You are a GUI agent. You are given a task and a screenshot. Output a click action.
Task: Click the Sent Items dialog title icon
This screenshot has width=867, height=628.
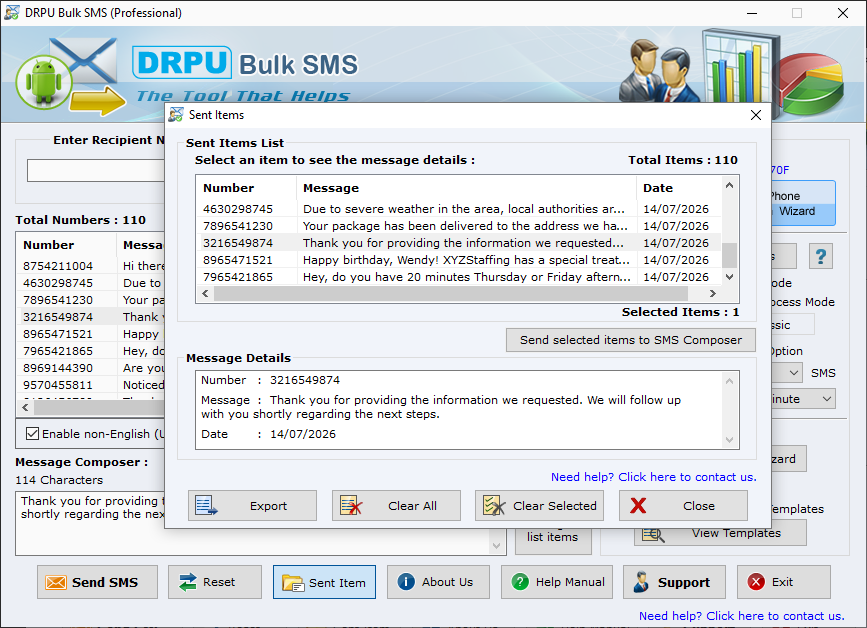pyautogui.click(x=176, y=115)
